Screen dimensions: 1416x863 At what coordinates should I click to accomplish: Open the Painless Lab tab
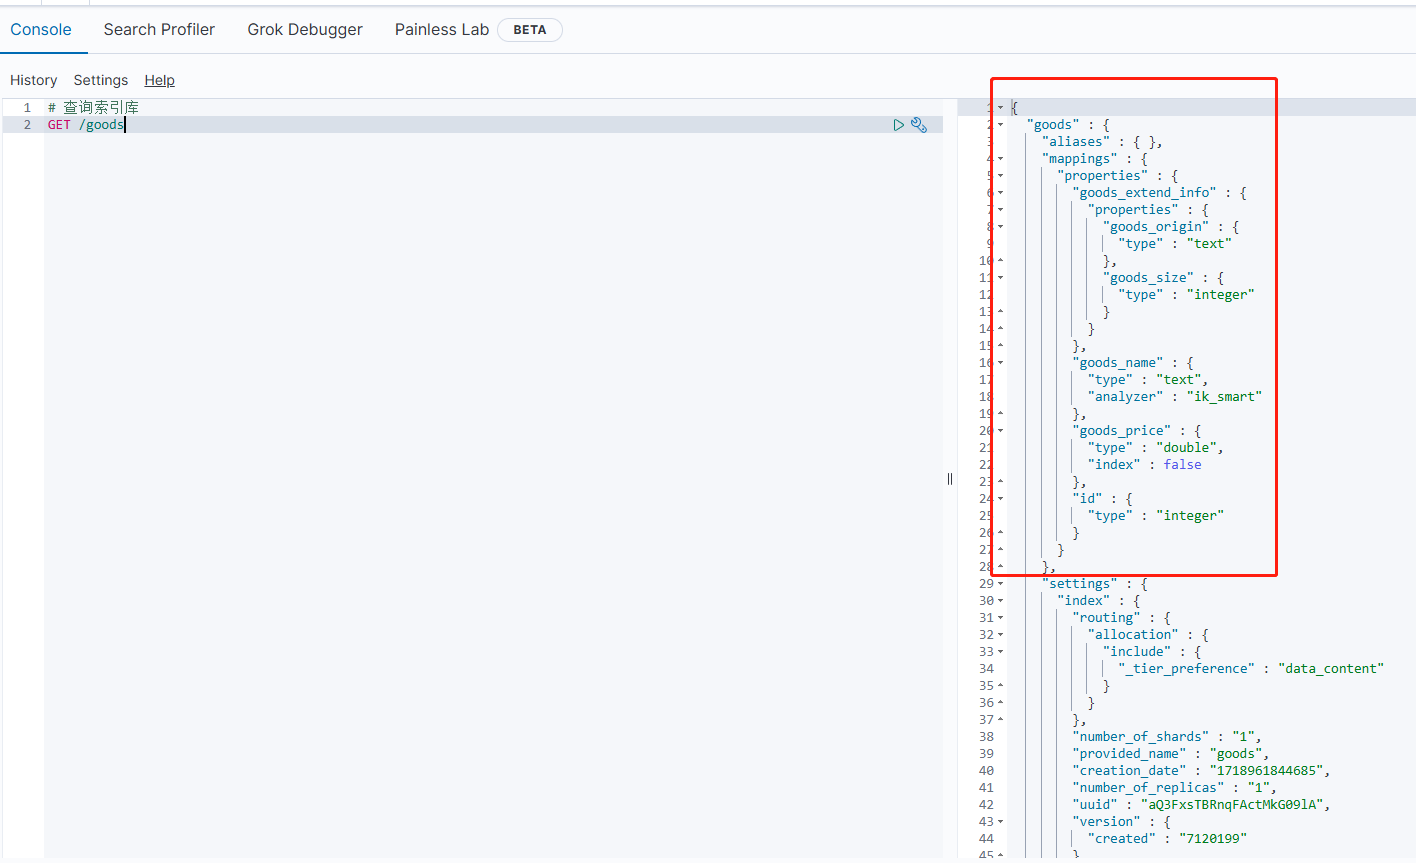(x=441, y=30)
